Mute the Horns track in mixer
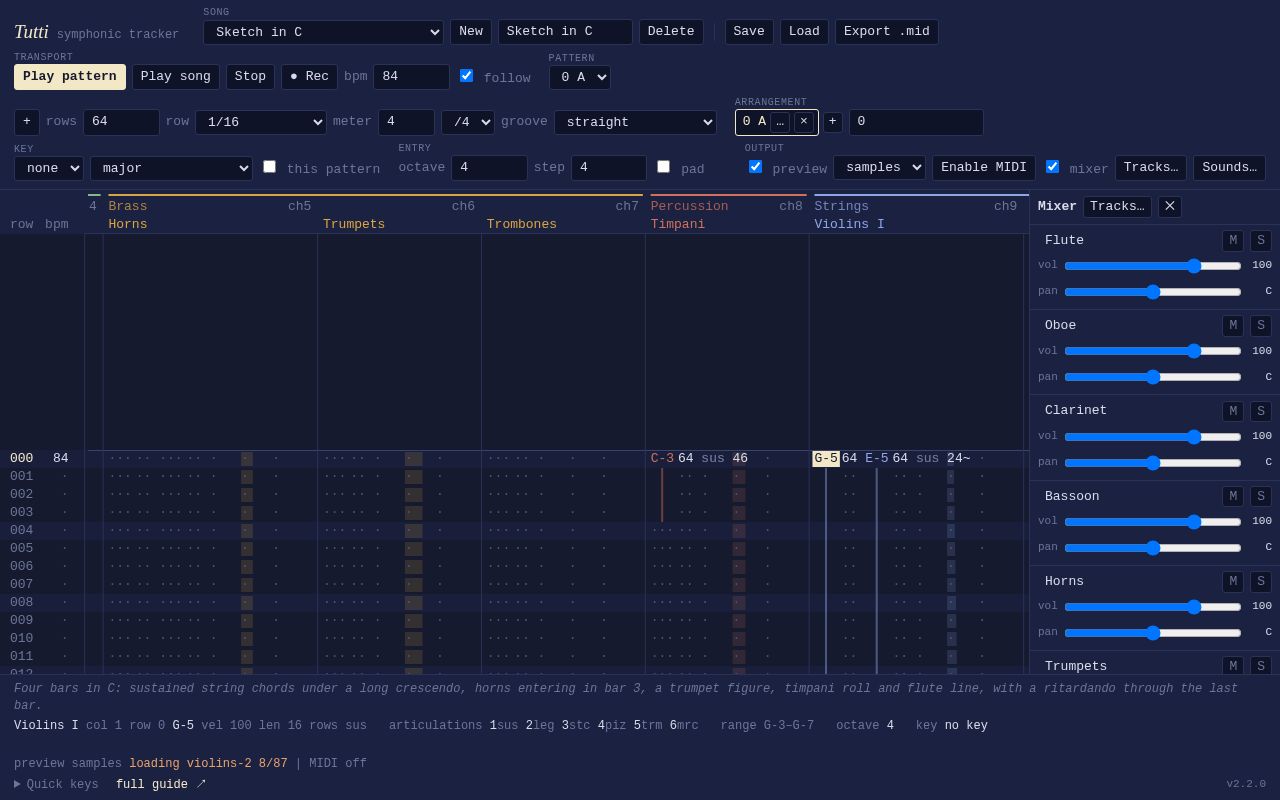The height and width of the screenshot is (800, 1280). 1233,582
